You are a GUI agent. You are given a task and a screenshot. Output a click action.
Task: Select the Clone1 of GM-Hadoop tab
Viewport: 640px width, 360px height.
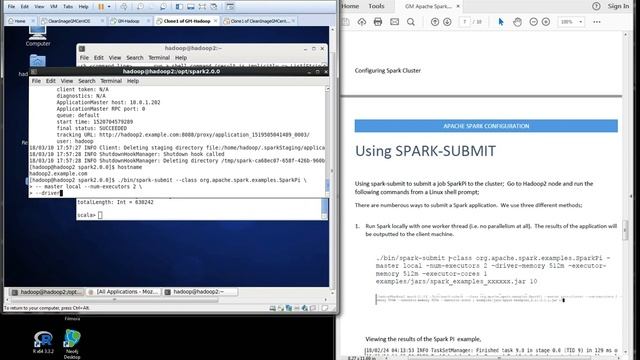[187, 21]
